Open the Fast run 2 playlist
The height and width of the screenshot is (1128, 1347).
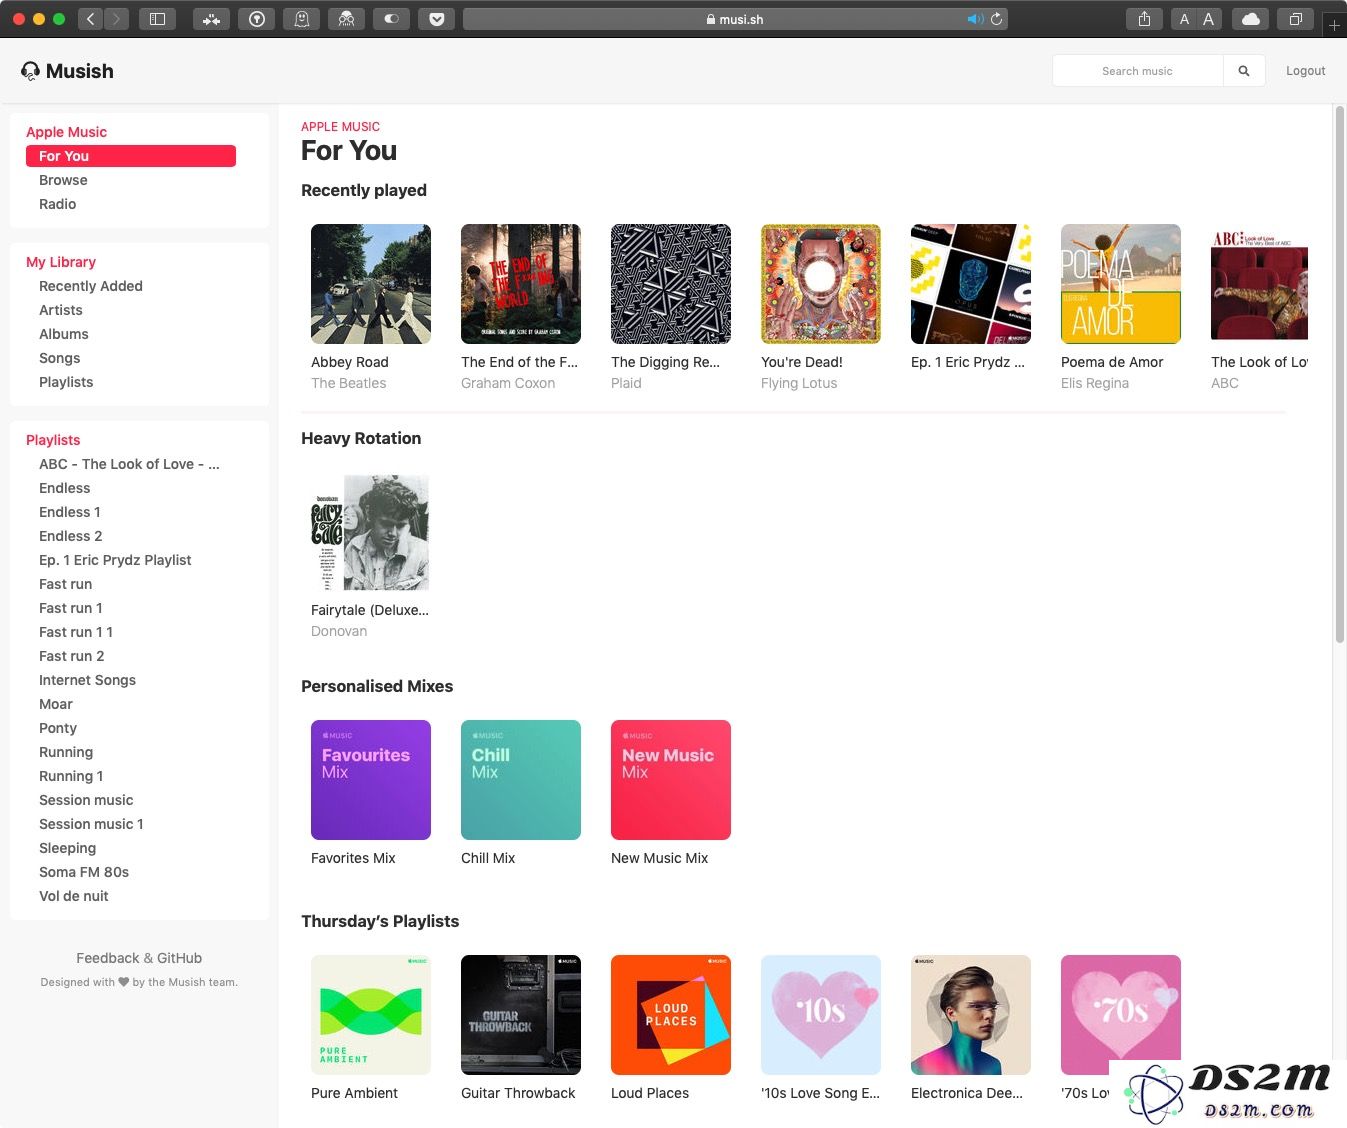(72, 656)
